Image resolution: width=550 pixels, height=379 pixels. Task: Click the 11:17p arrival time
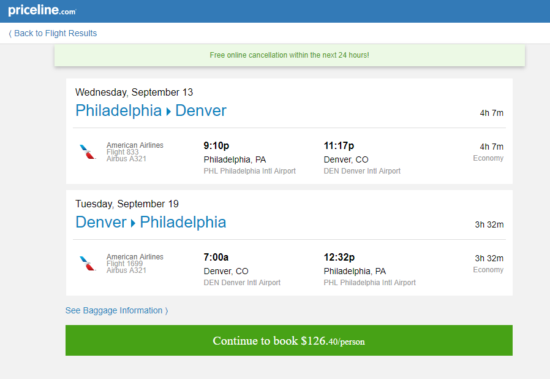tap(339, 146)
